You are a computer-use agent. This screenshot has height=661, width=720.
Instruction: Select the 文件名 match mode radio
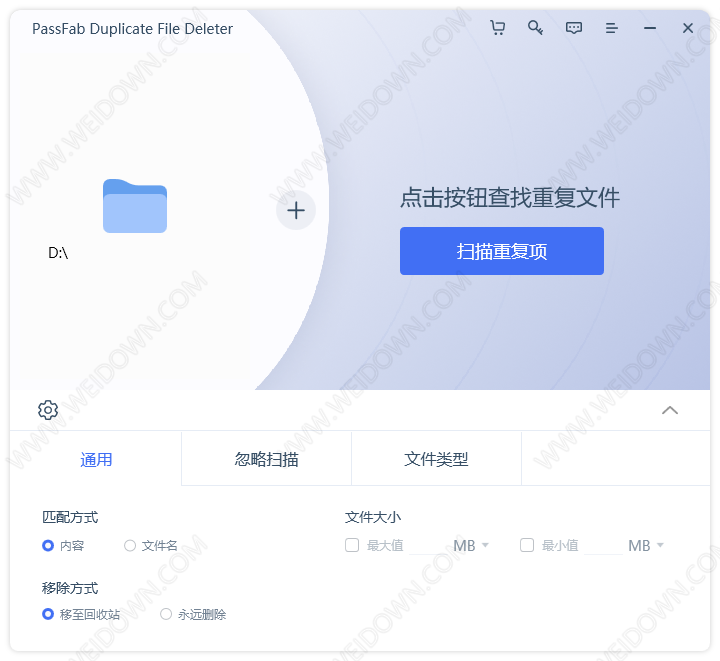130,545
